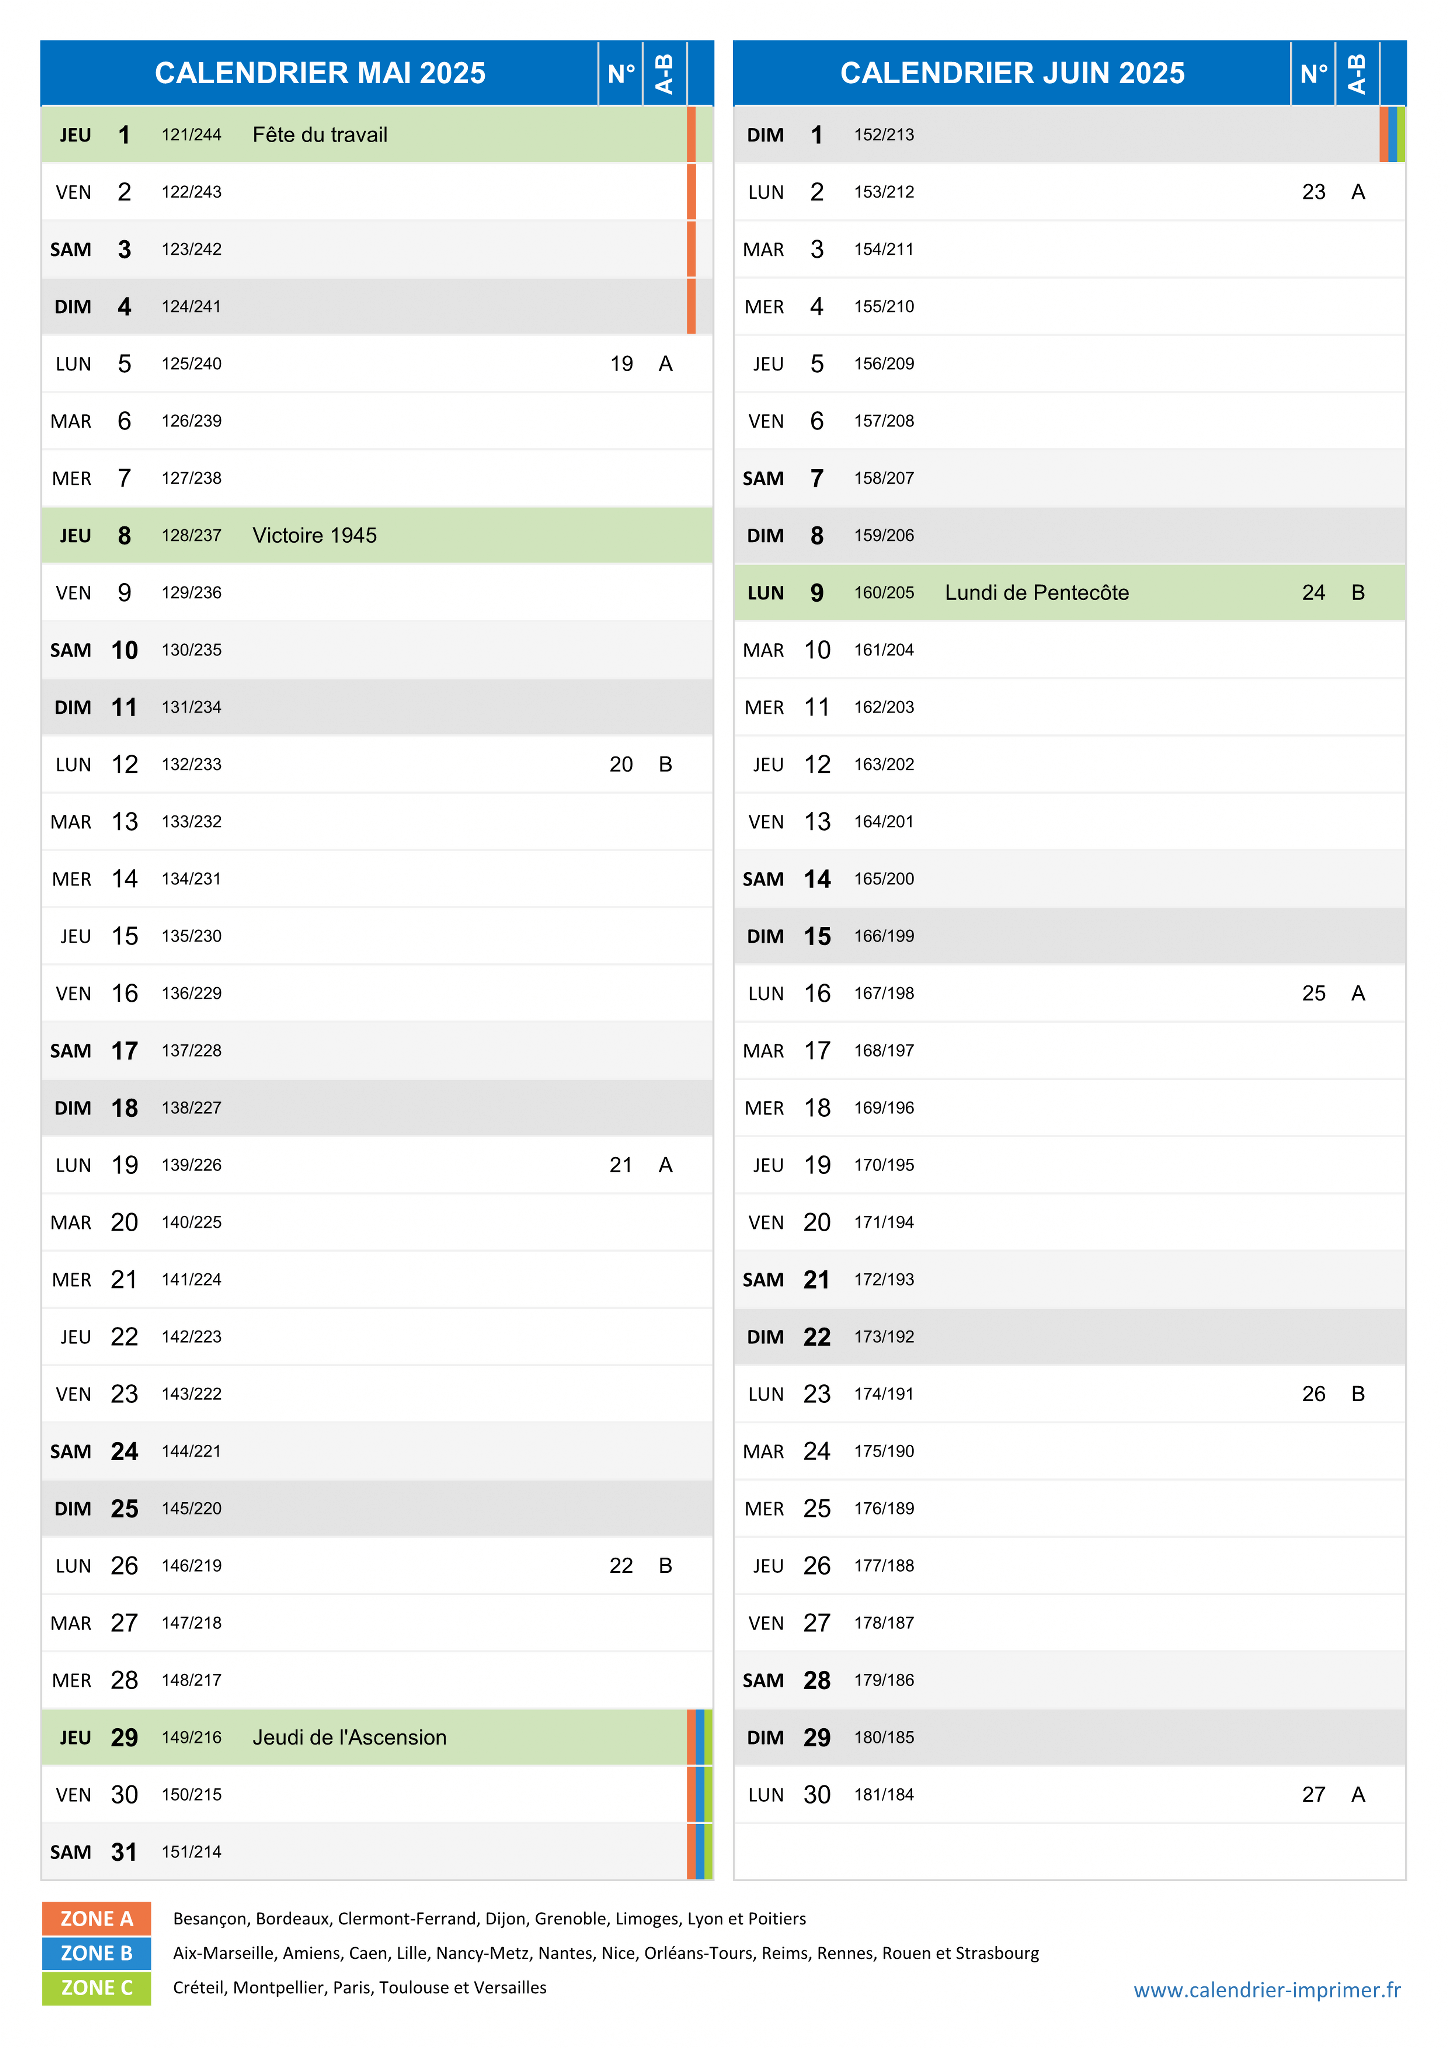The image size is (1448, 2048).
Task: Click the June A-B column header
Action: point(1357,73)
